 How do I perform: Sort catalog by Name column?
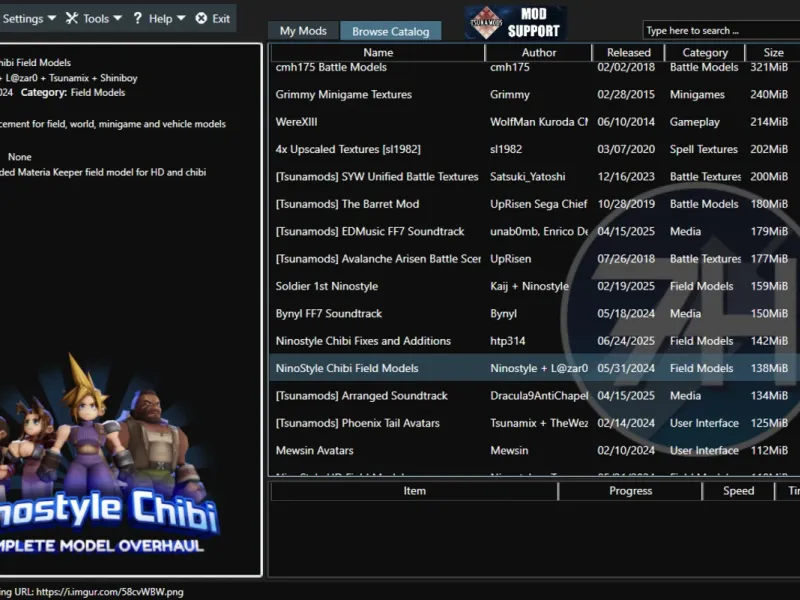click(x=378, y=53)
